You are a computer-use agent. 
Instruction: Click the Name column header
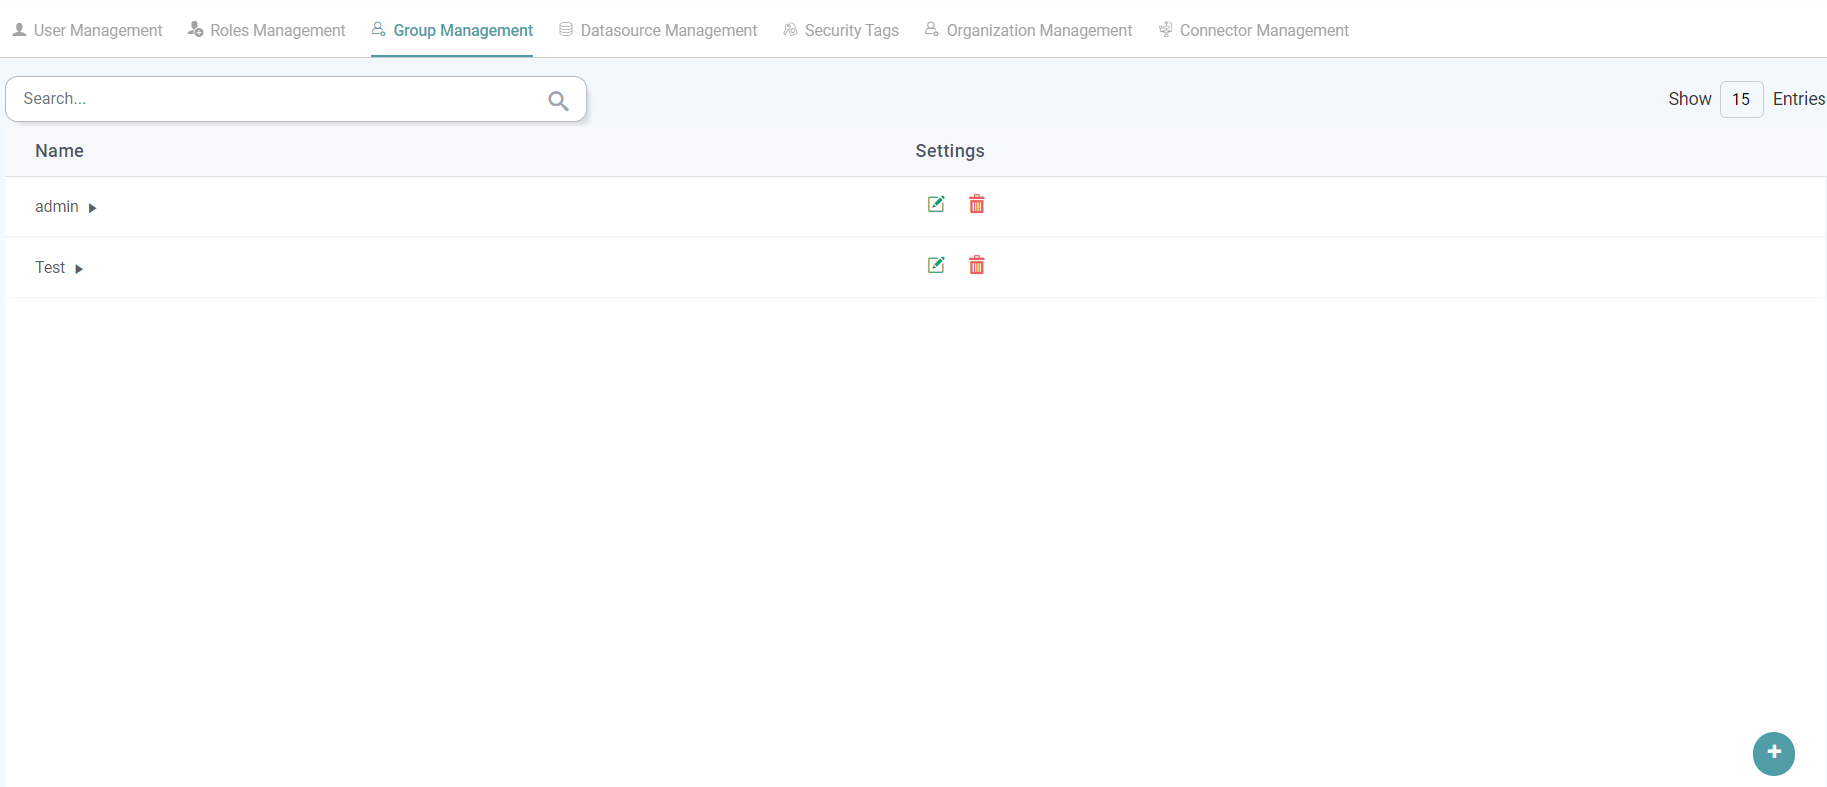59,151
